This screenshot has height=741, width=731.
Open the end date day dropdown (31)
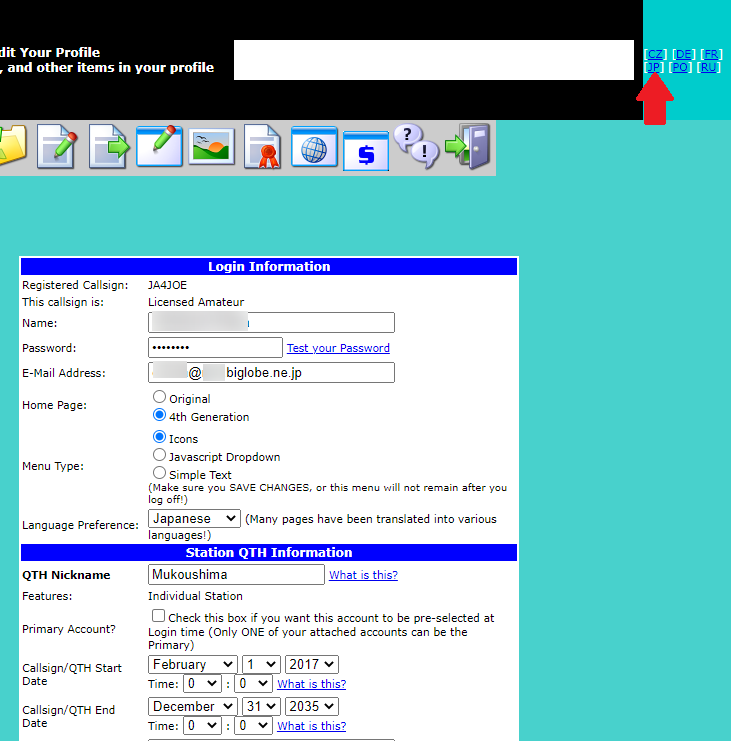coord(261,707)
